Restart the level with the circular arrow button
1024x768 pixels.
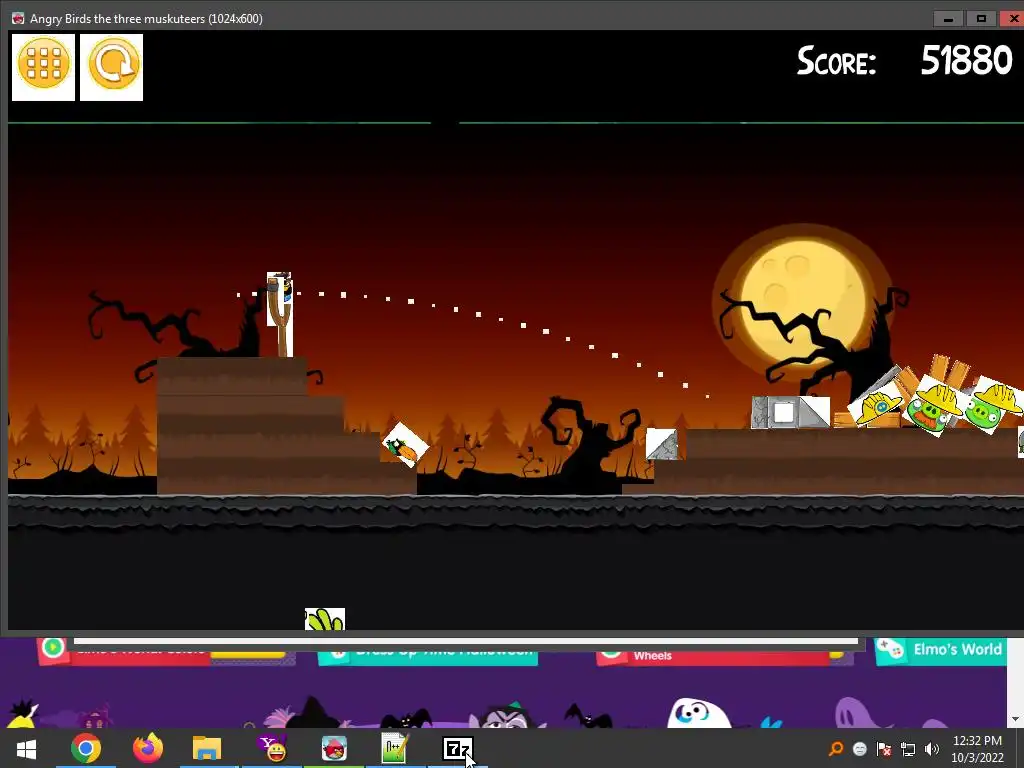111,67
